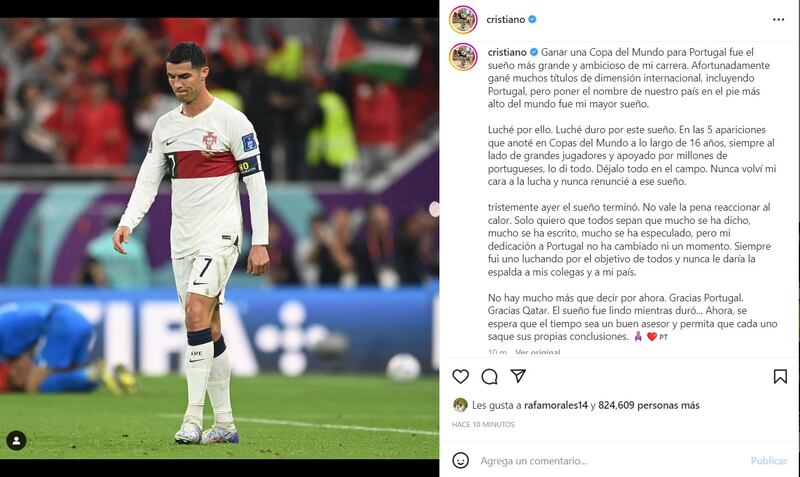Click the small liker avatar near Les gusta
This screenshot has height=477, width=800.
click(460, 405)
